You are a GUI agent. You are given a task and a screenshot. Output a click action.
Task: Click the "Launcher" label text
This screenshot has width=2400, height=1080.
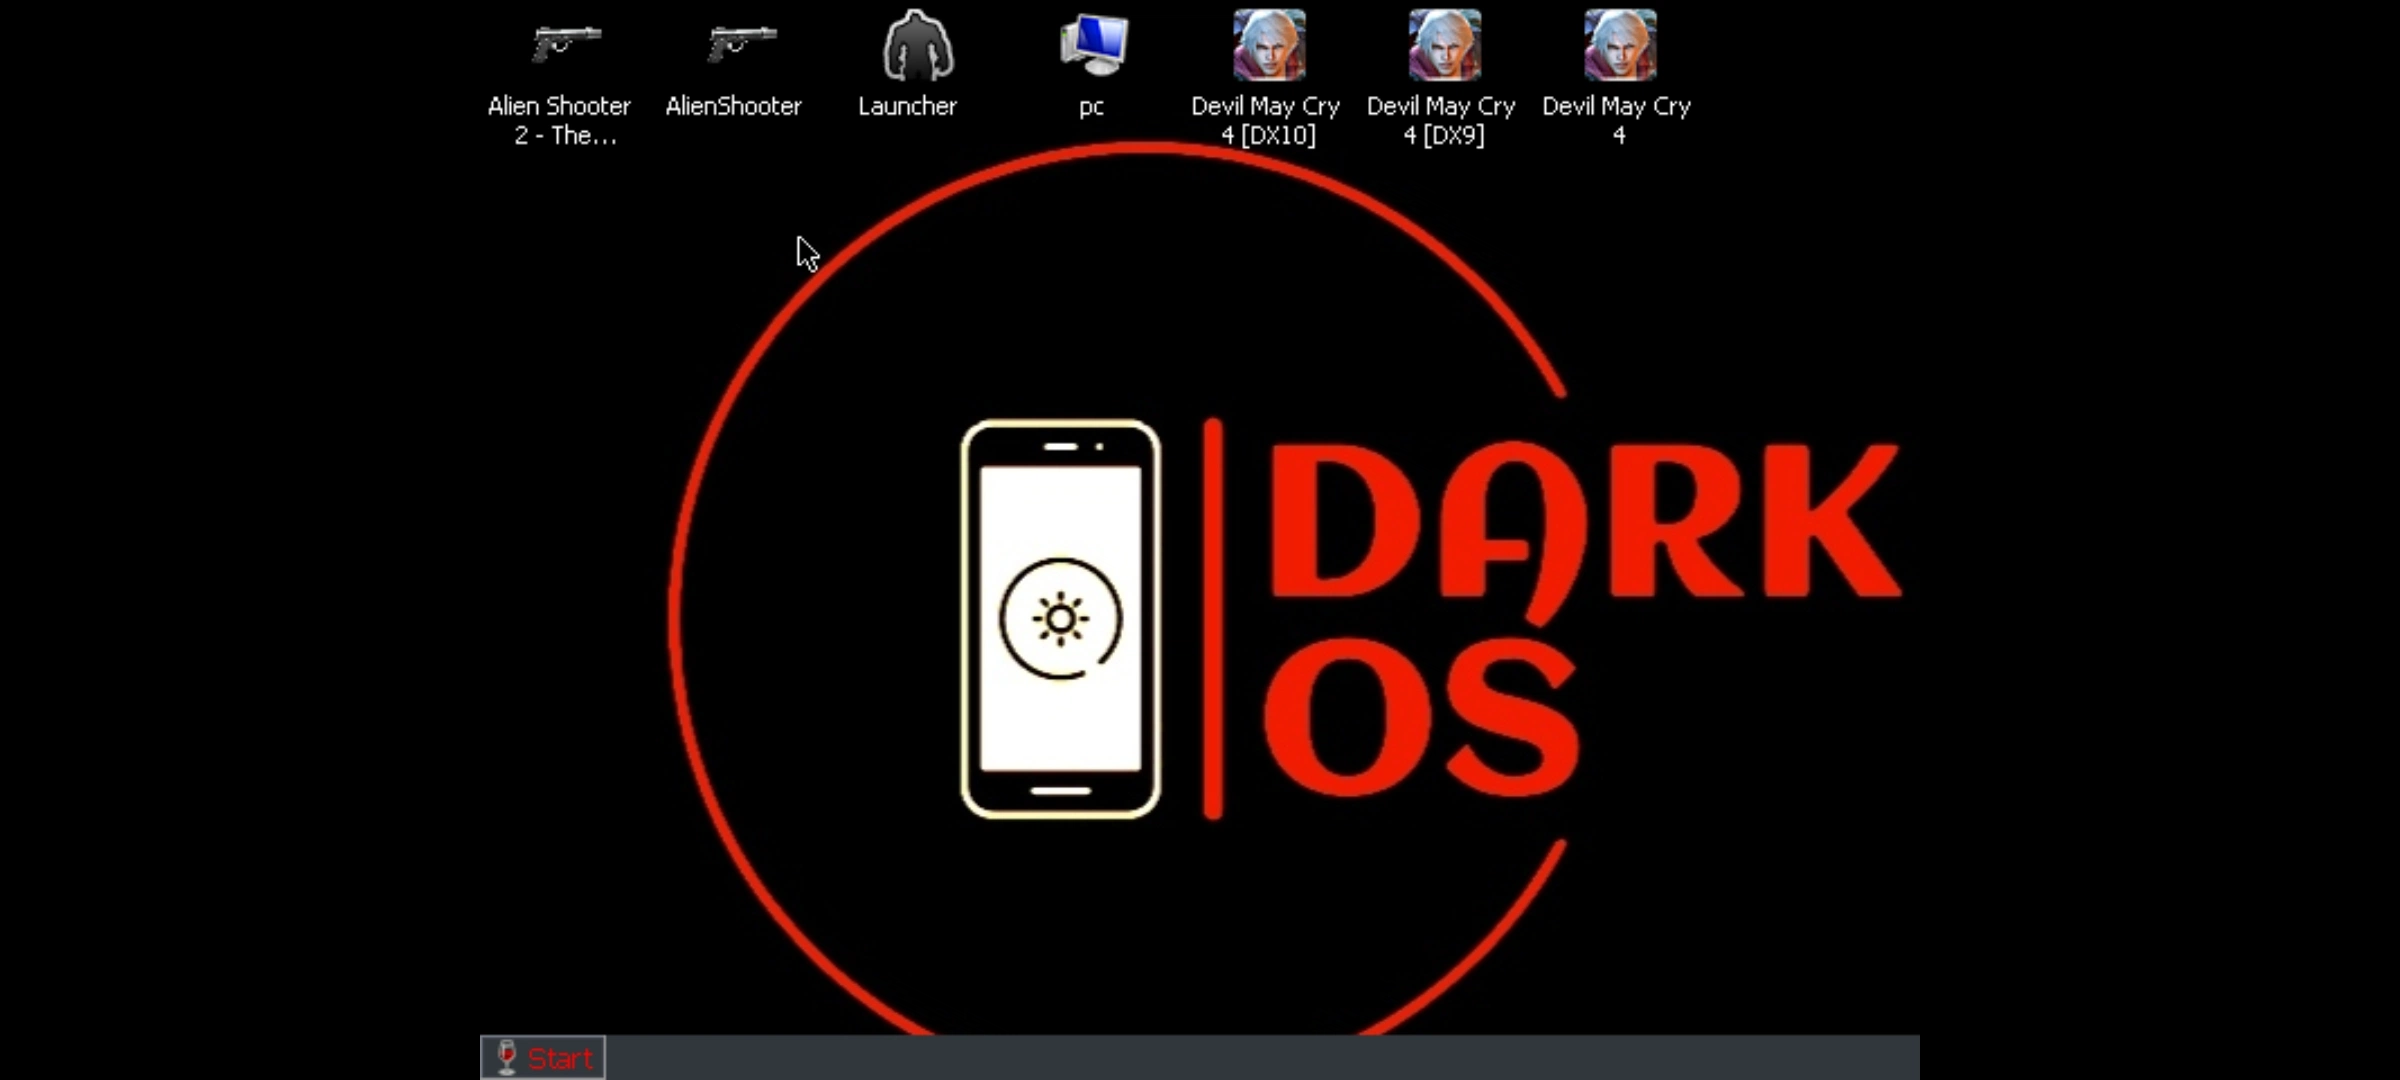908,106
